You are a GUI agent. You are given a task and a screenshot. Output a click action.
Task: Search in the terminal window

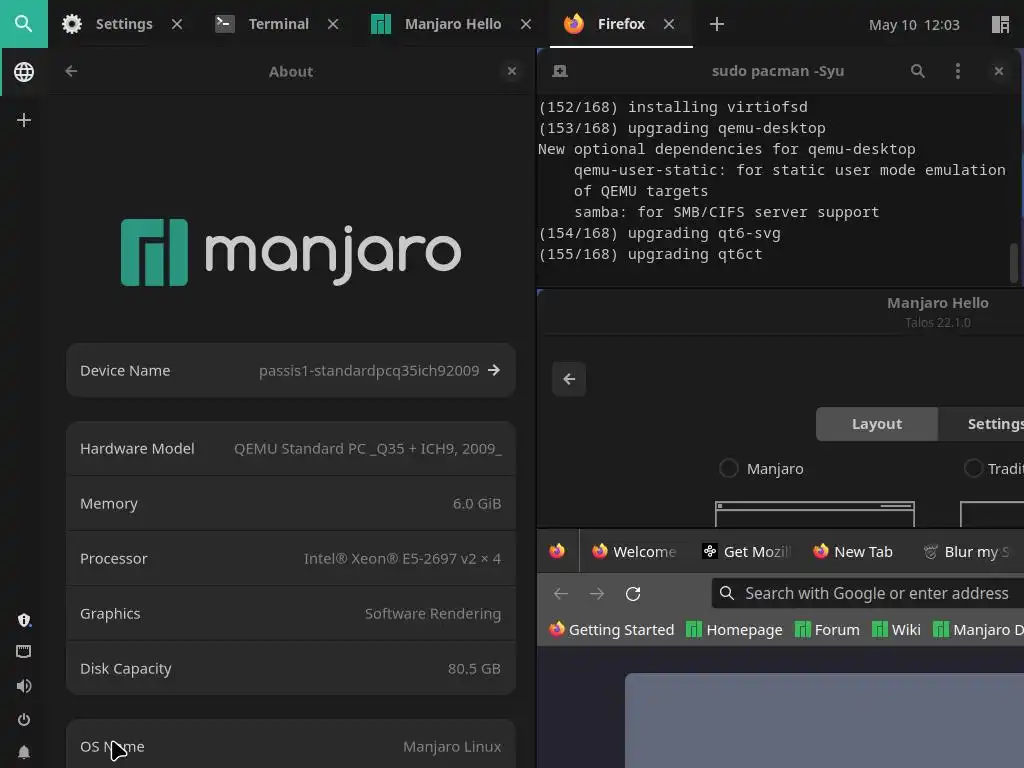(918, 71)
